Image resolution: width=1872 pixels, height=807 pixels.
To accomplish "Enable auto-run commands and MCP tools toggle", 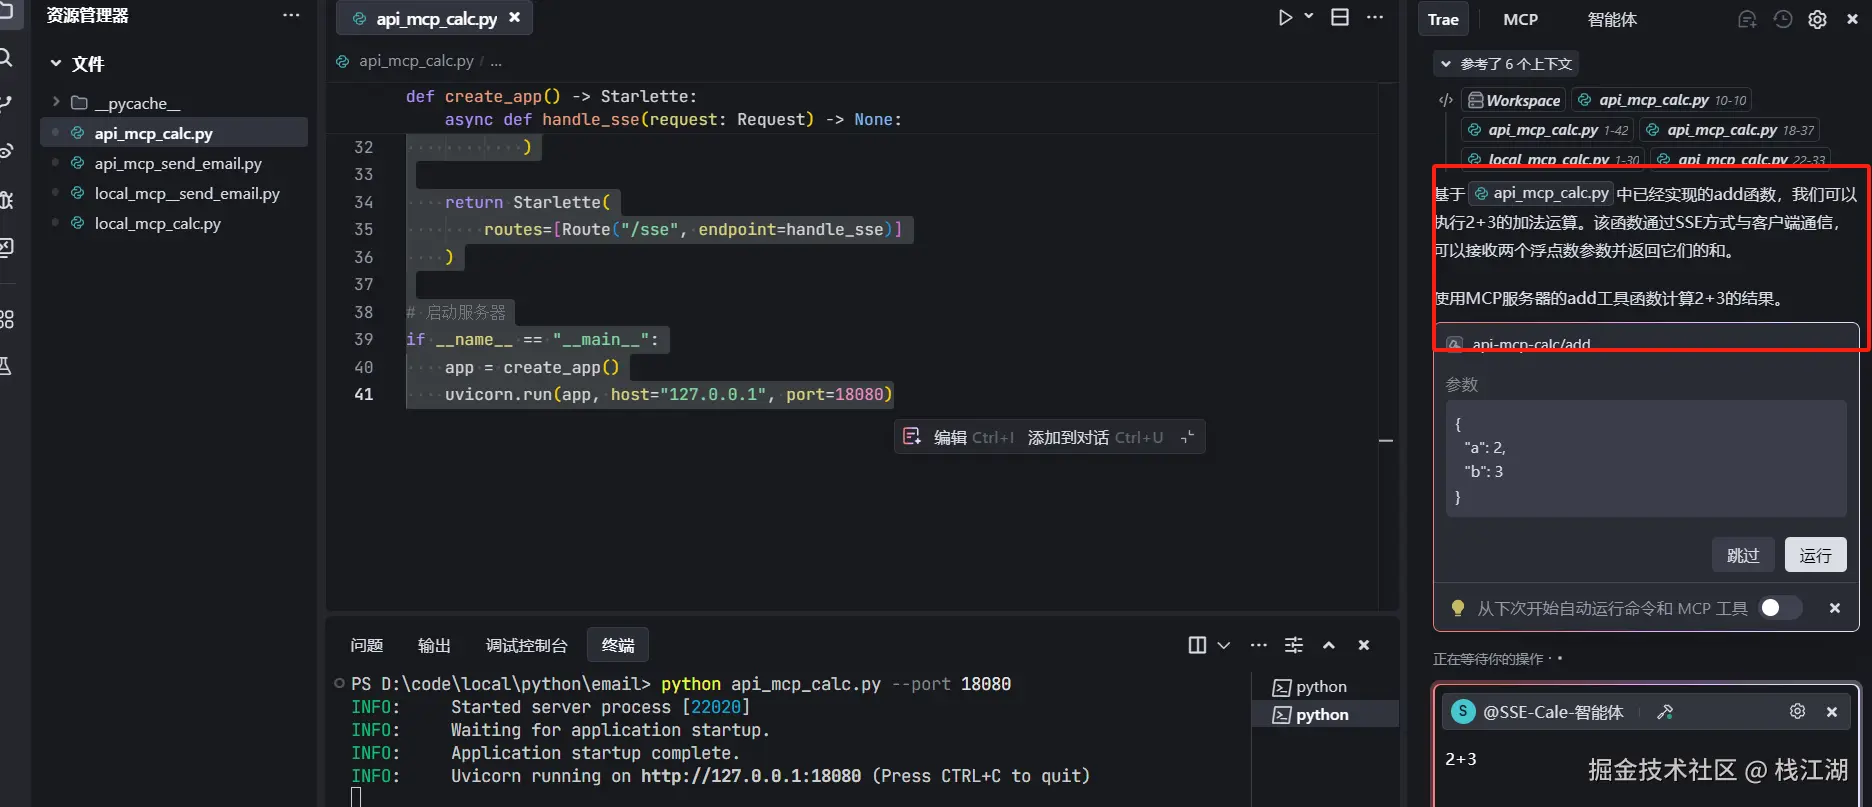I will point(1779,608).
